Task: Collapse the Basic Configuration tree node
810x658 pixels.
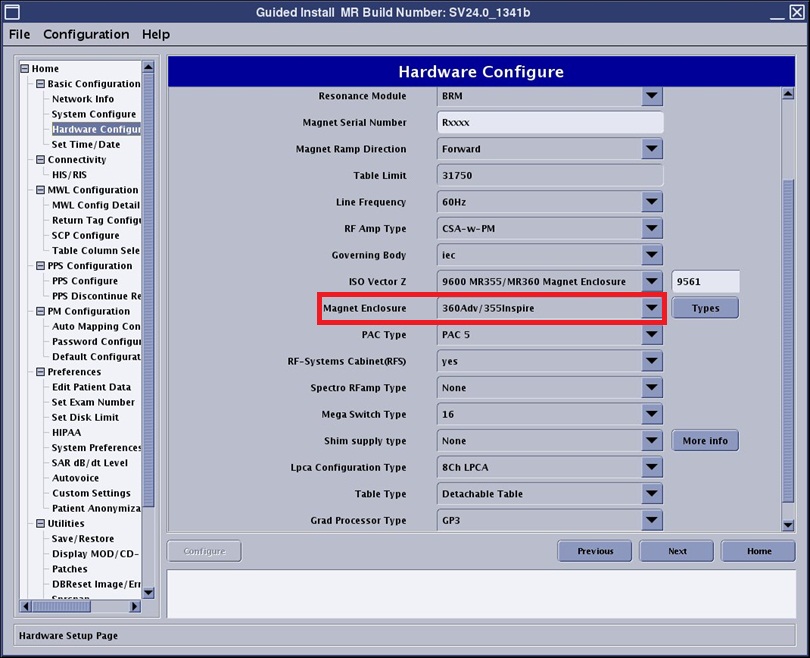Action: point(39,84)
